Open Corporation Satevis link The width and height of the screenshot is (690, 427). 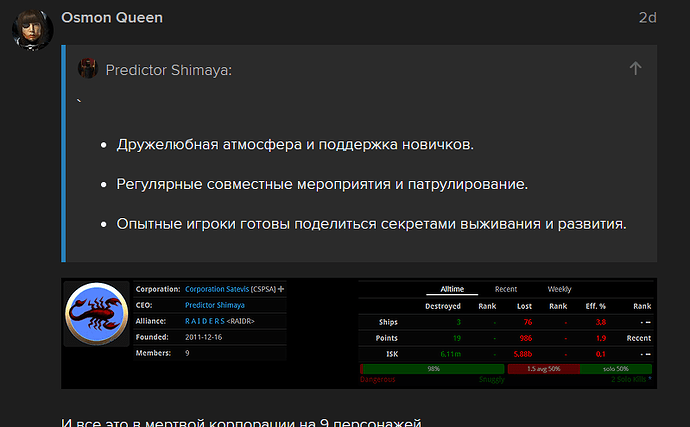coord(217,289)
